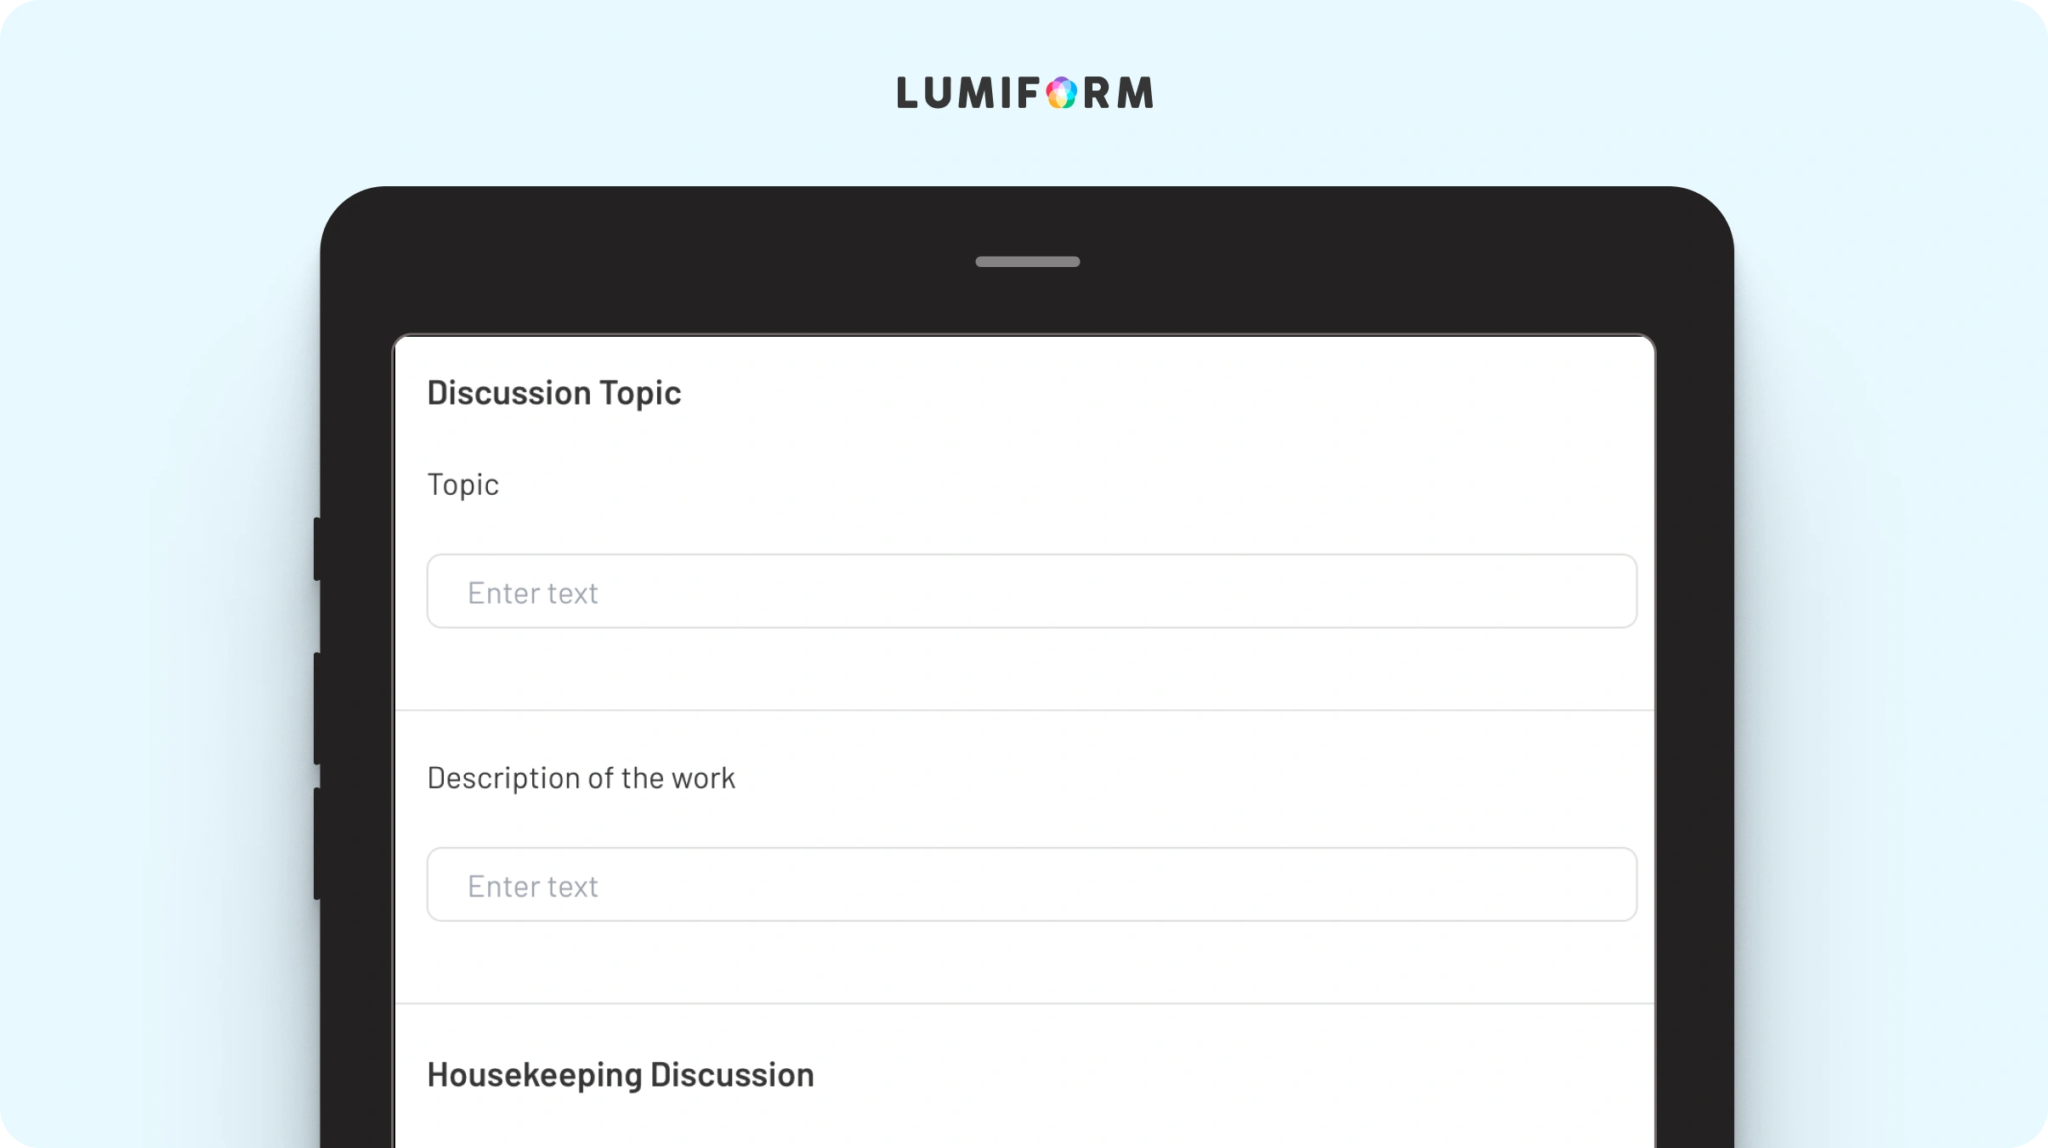Click the middle side button on tablet
This screenshot has width=2048, height=1148.
click(317, 709)
